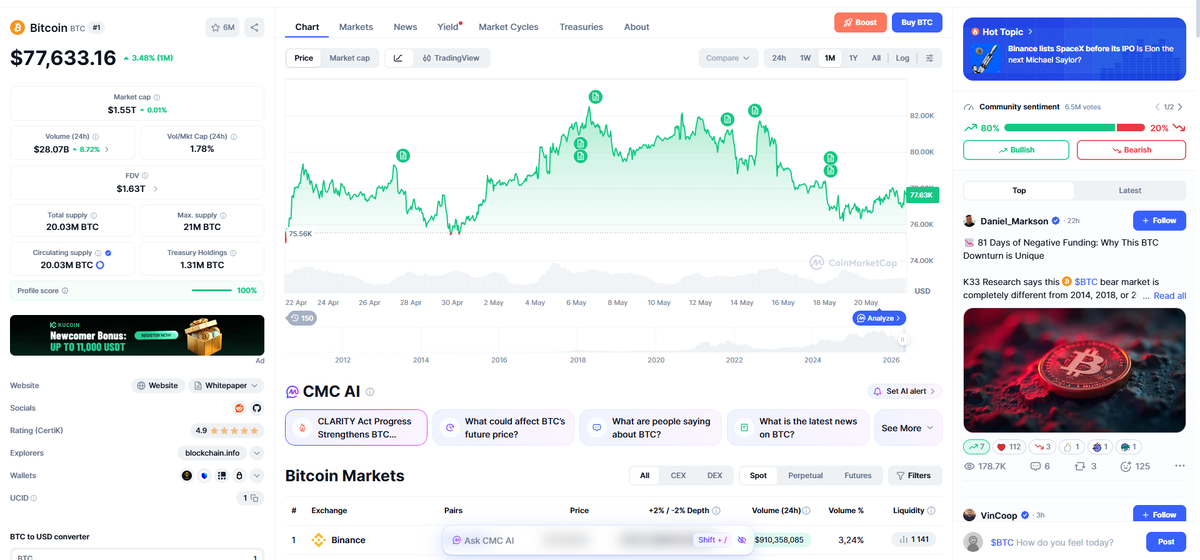Click the orange Boost button
This screenshot has height=560, width=1200.
pyautogui.click(x=860, y=22)
